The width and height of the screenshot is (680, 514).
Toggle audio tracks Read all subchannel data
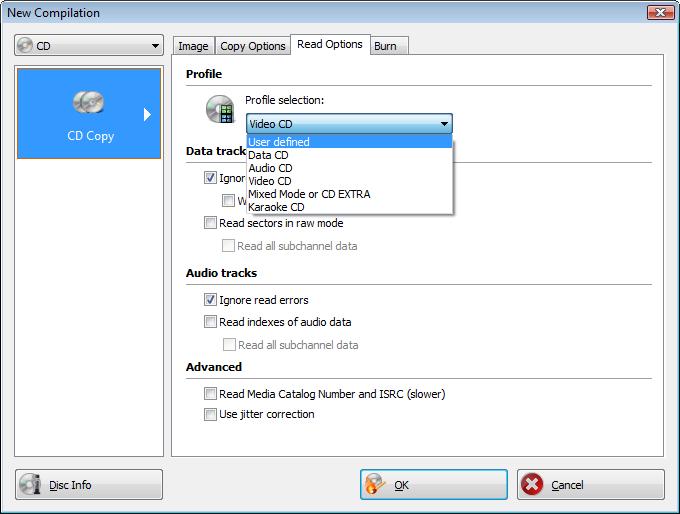[x=229, y=345]
